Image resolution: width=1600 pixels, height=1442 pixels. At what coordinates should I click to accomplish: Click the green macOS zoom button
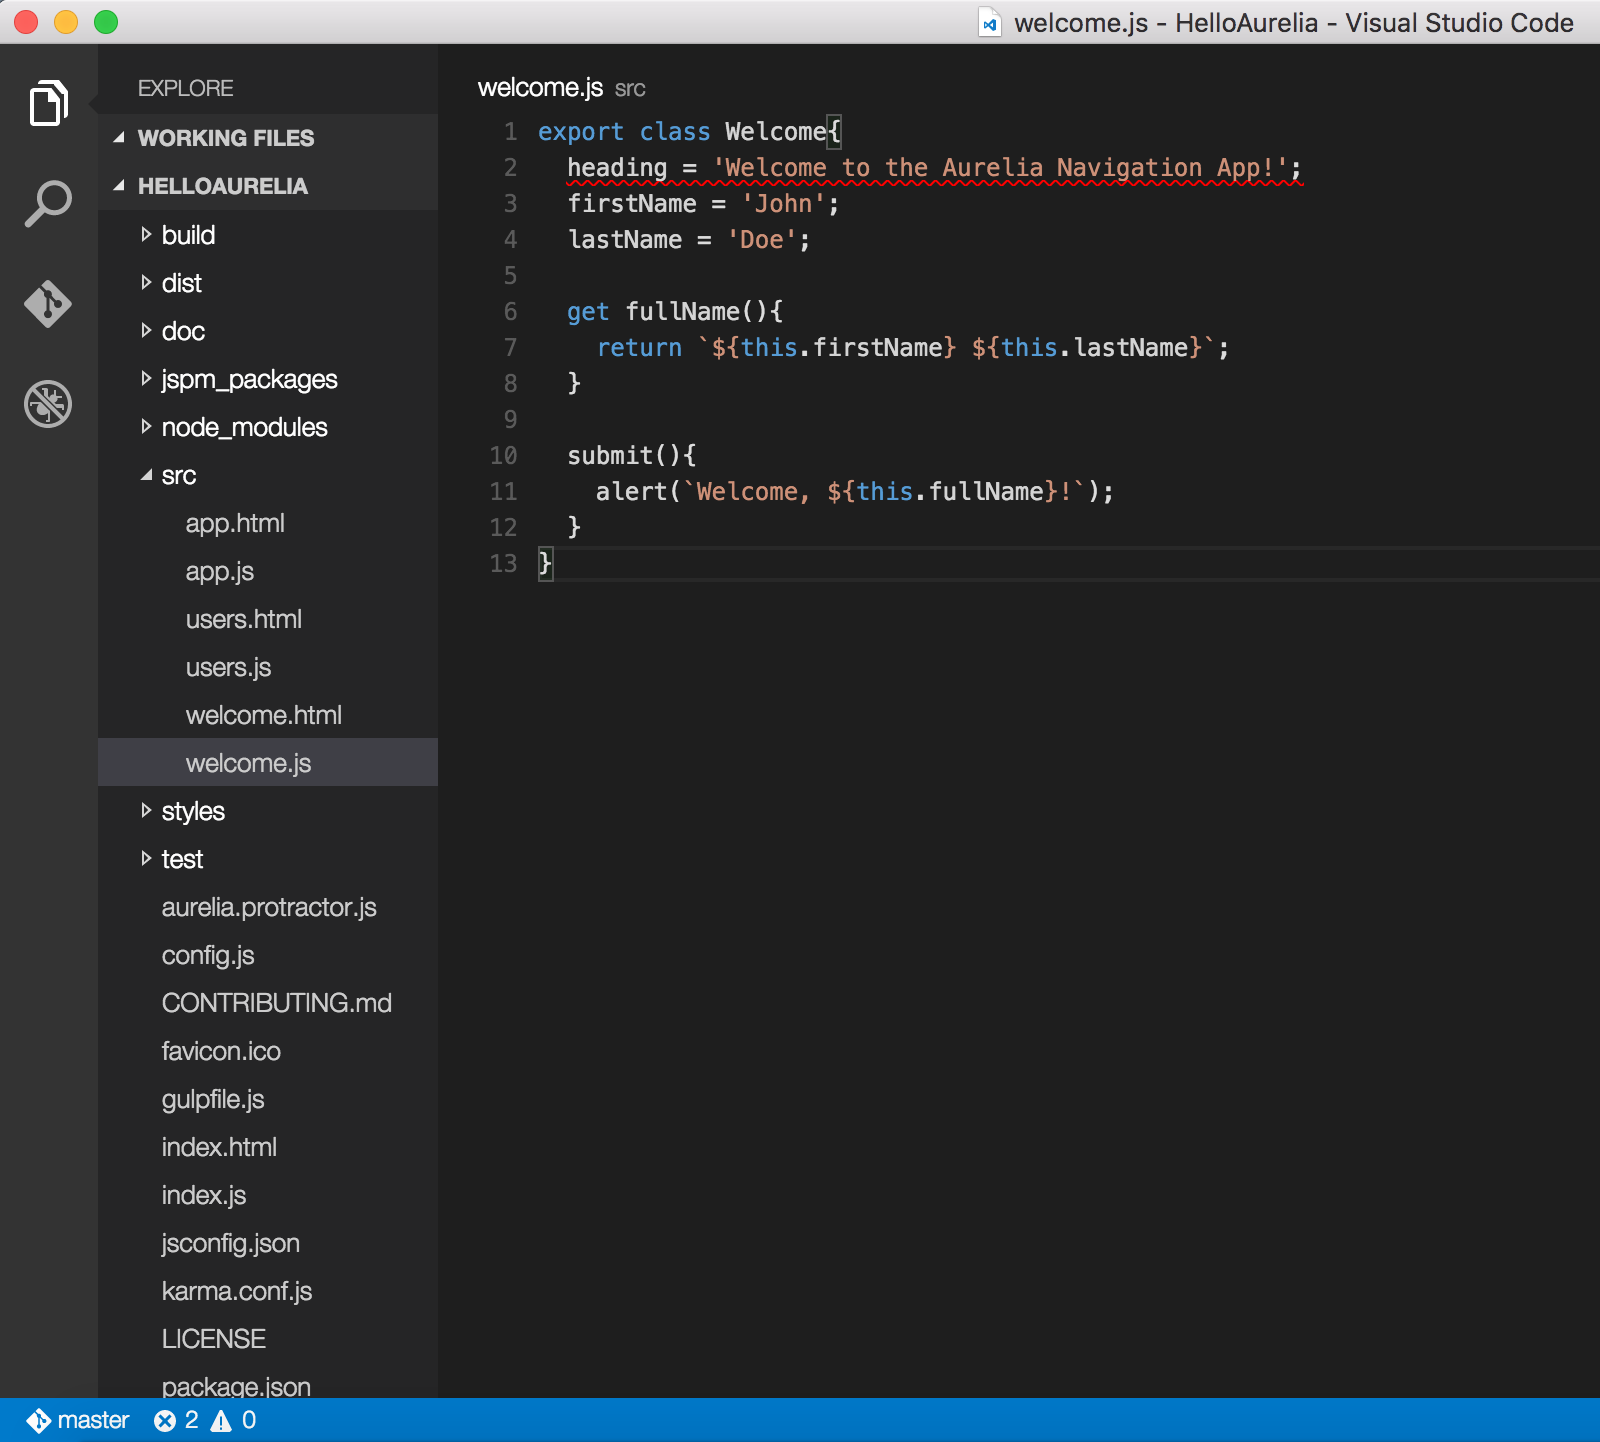point(106,22)
